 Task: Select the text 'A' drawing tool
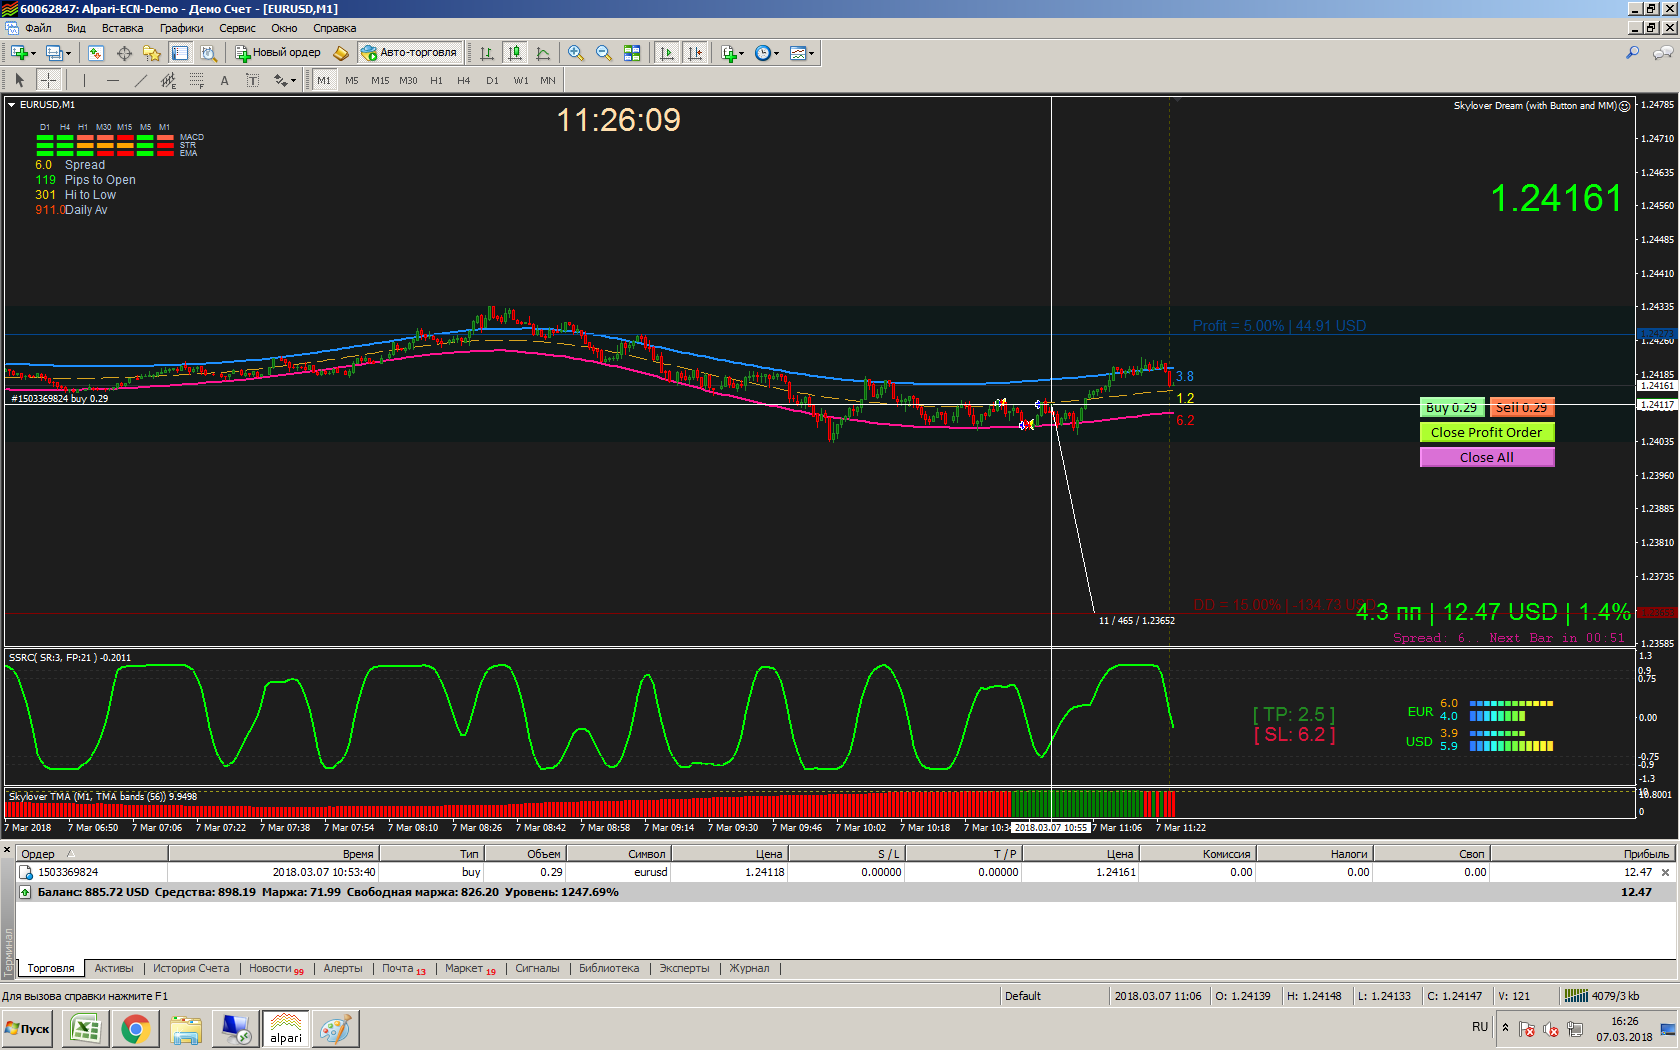click(224, 80)
